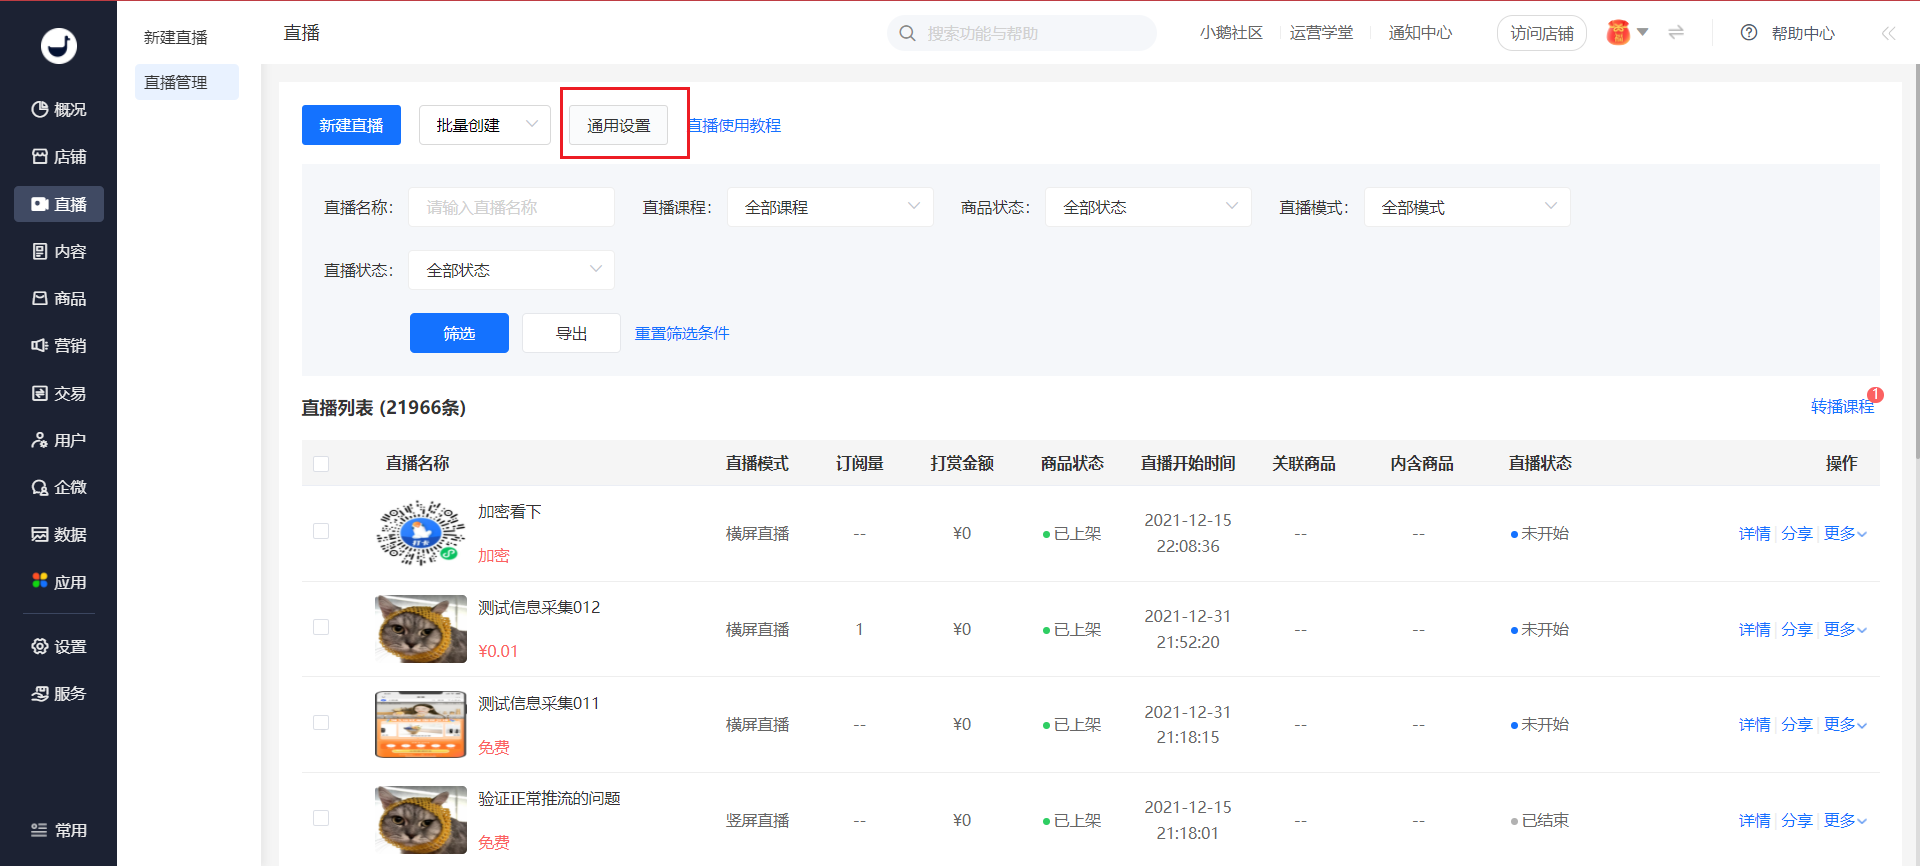The image size is (1920, 866).
Task: Click the help center question-mark icon
Action: click(x=1749, y=33)
